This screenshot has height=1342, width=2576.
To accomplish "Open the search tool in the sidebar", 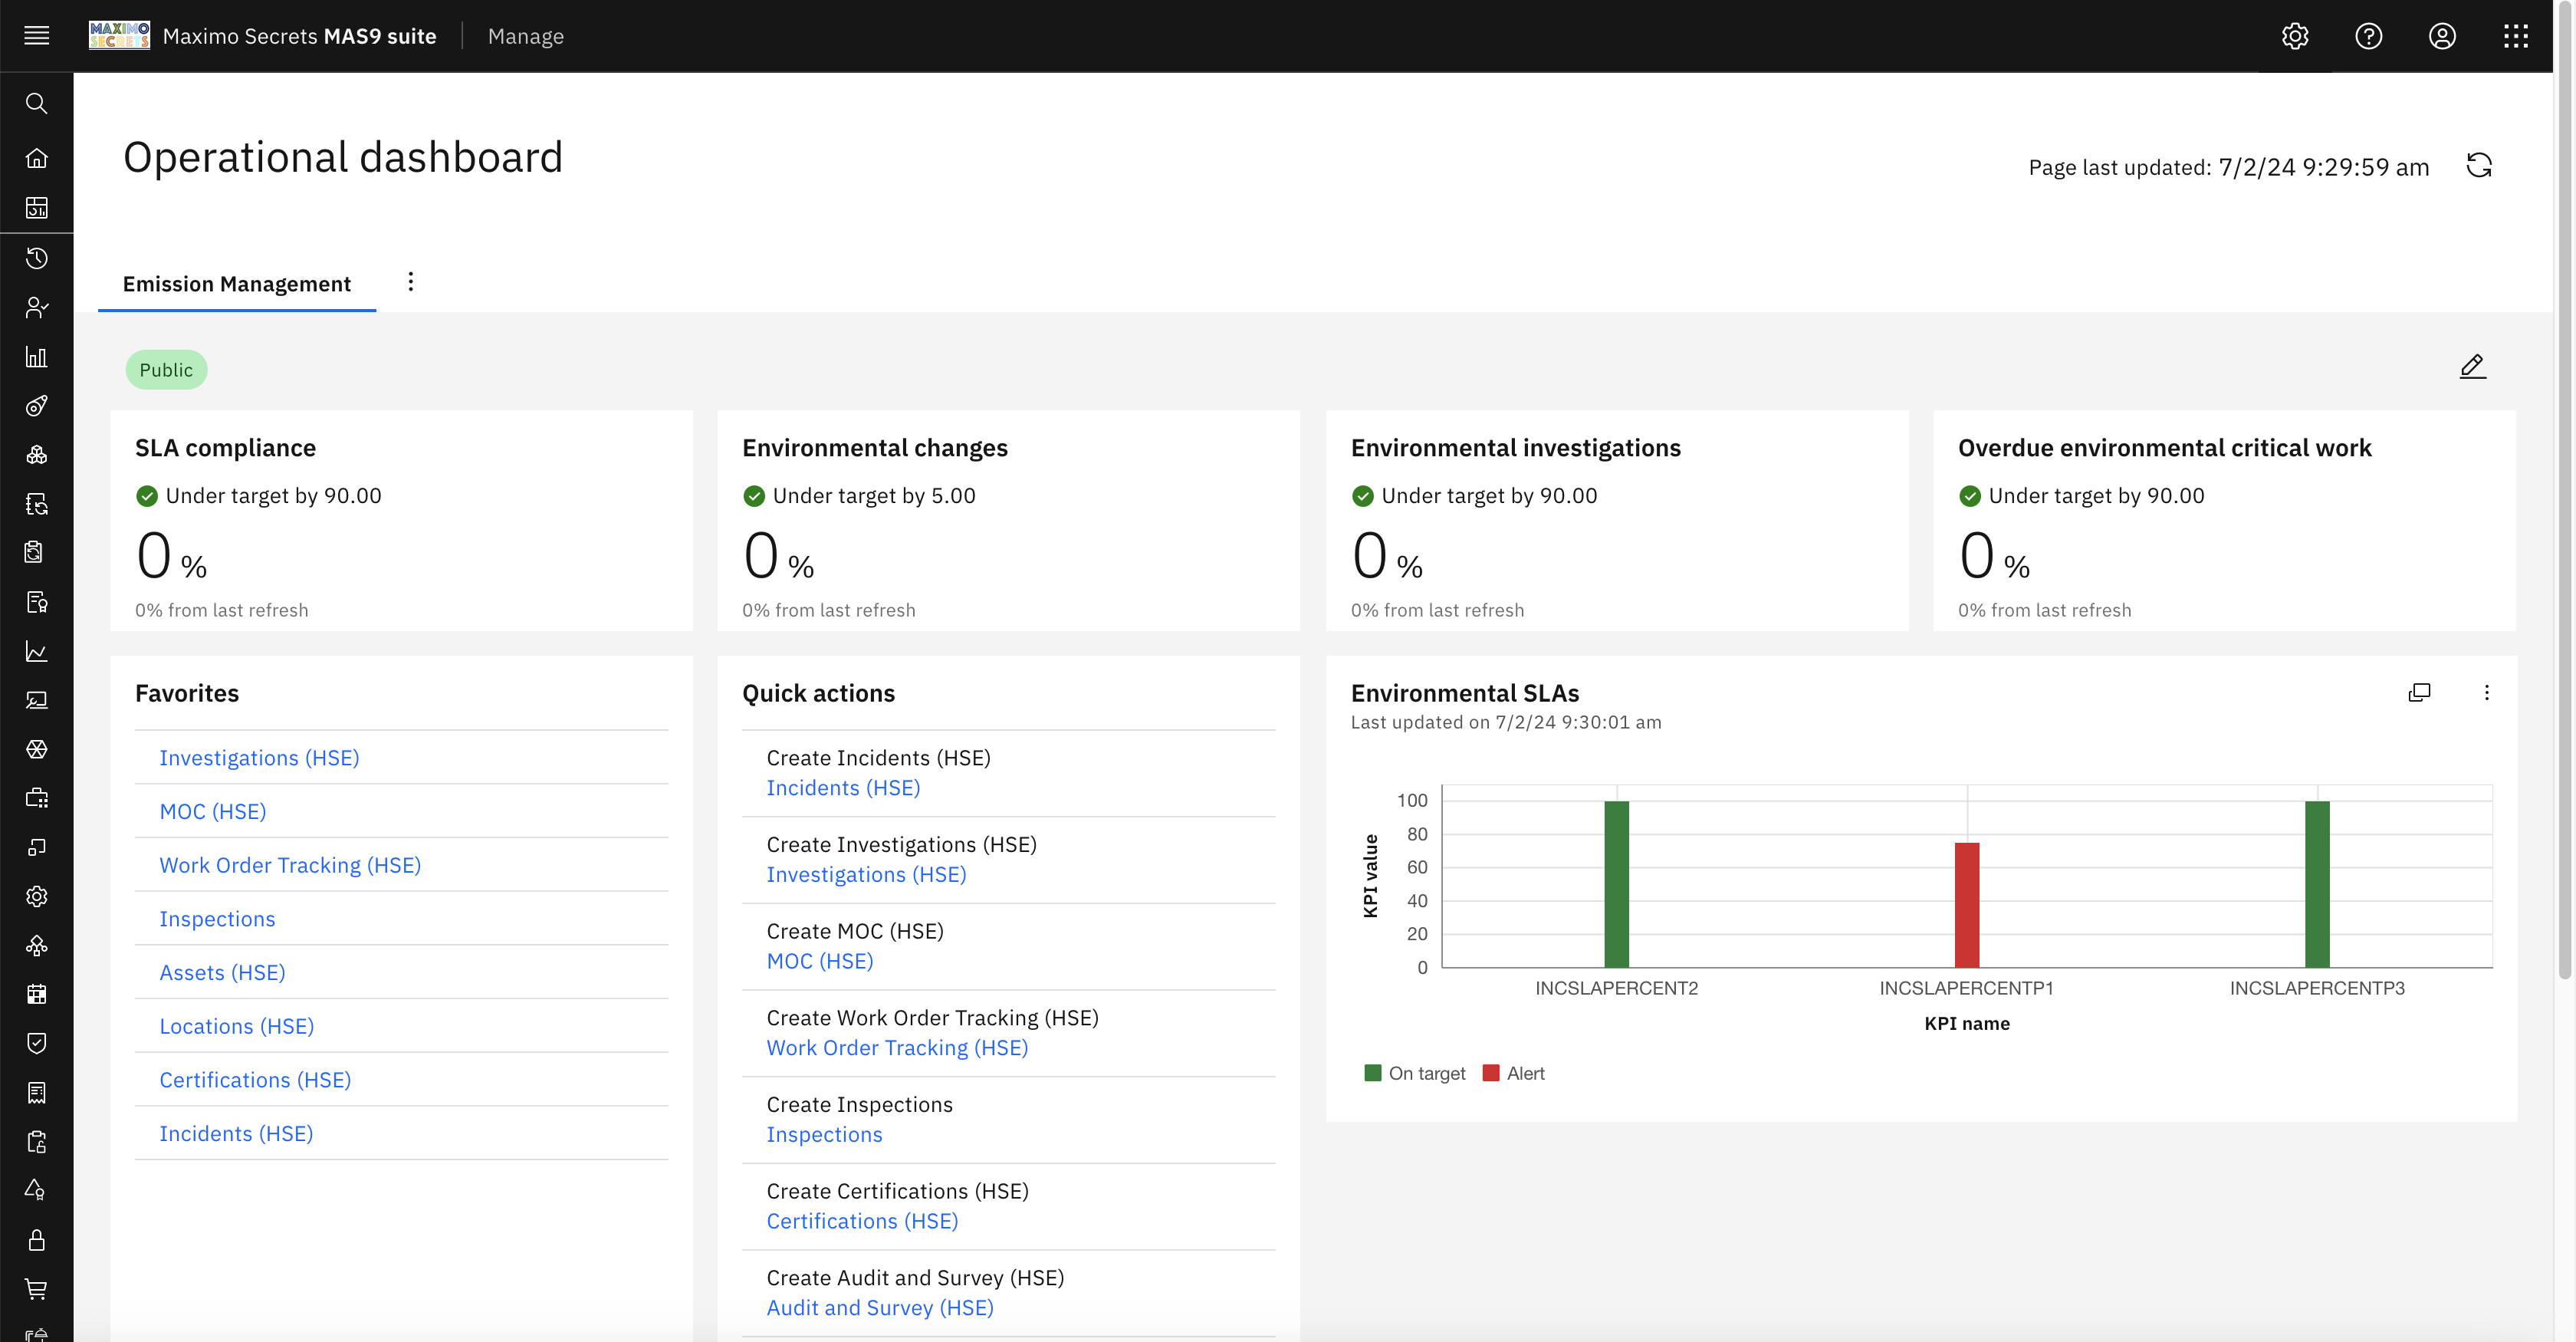I will 37,103.
